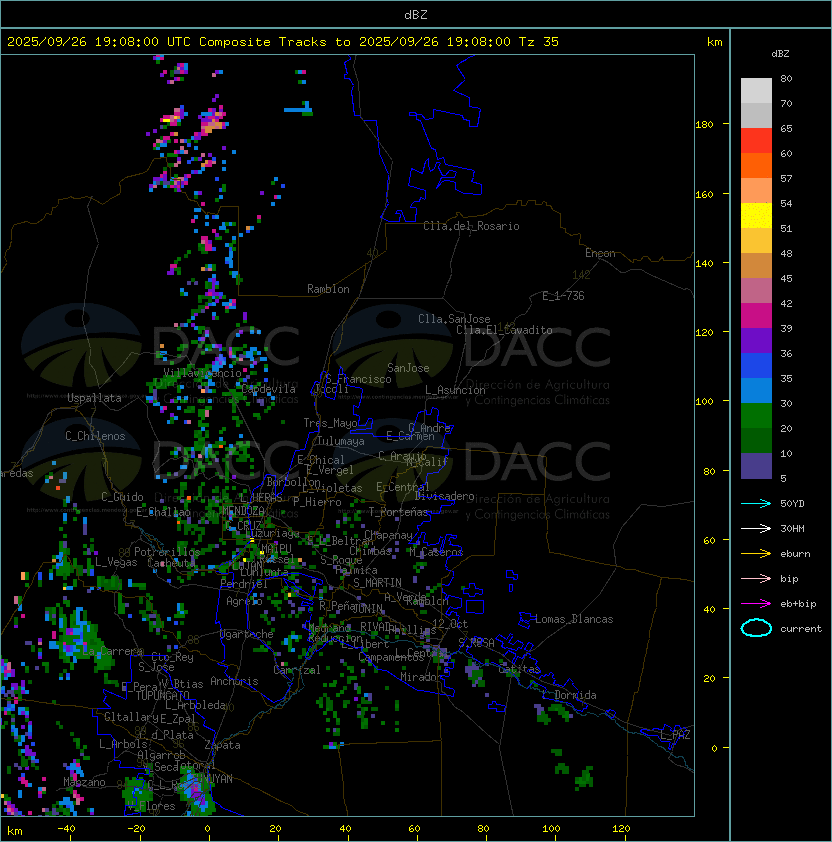Click the cyan 'current' ellipse symbol in legend
This screenshot has width=832, height=842.
point(756,628)
